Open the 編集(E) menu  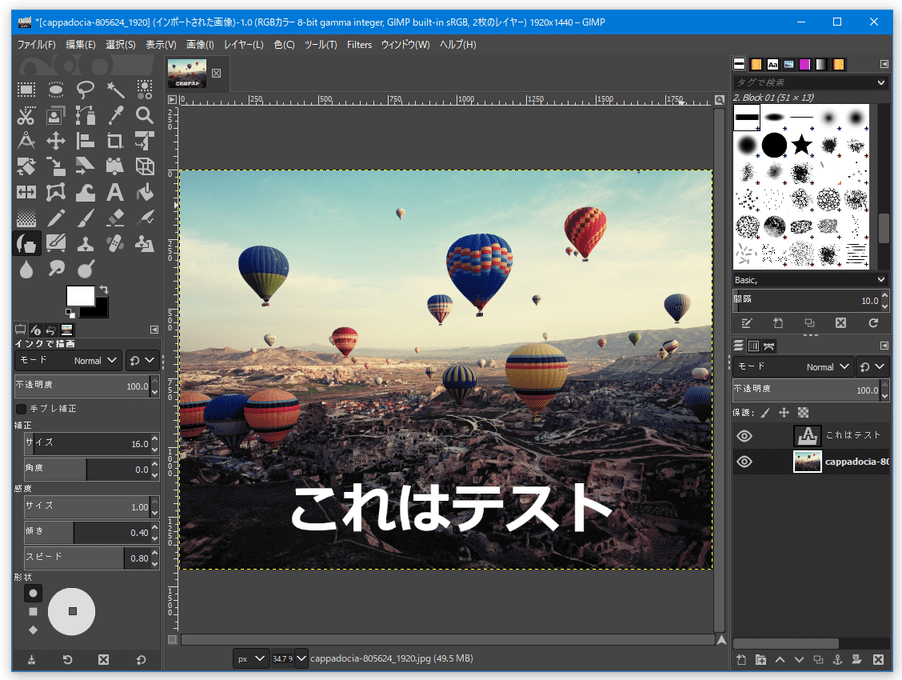pyautogui.click(x=81, y=44)
